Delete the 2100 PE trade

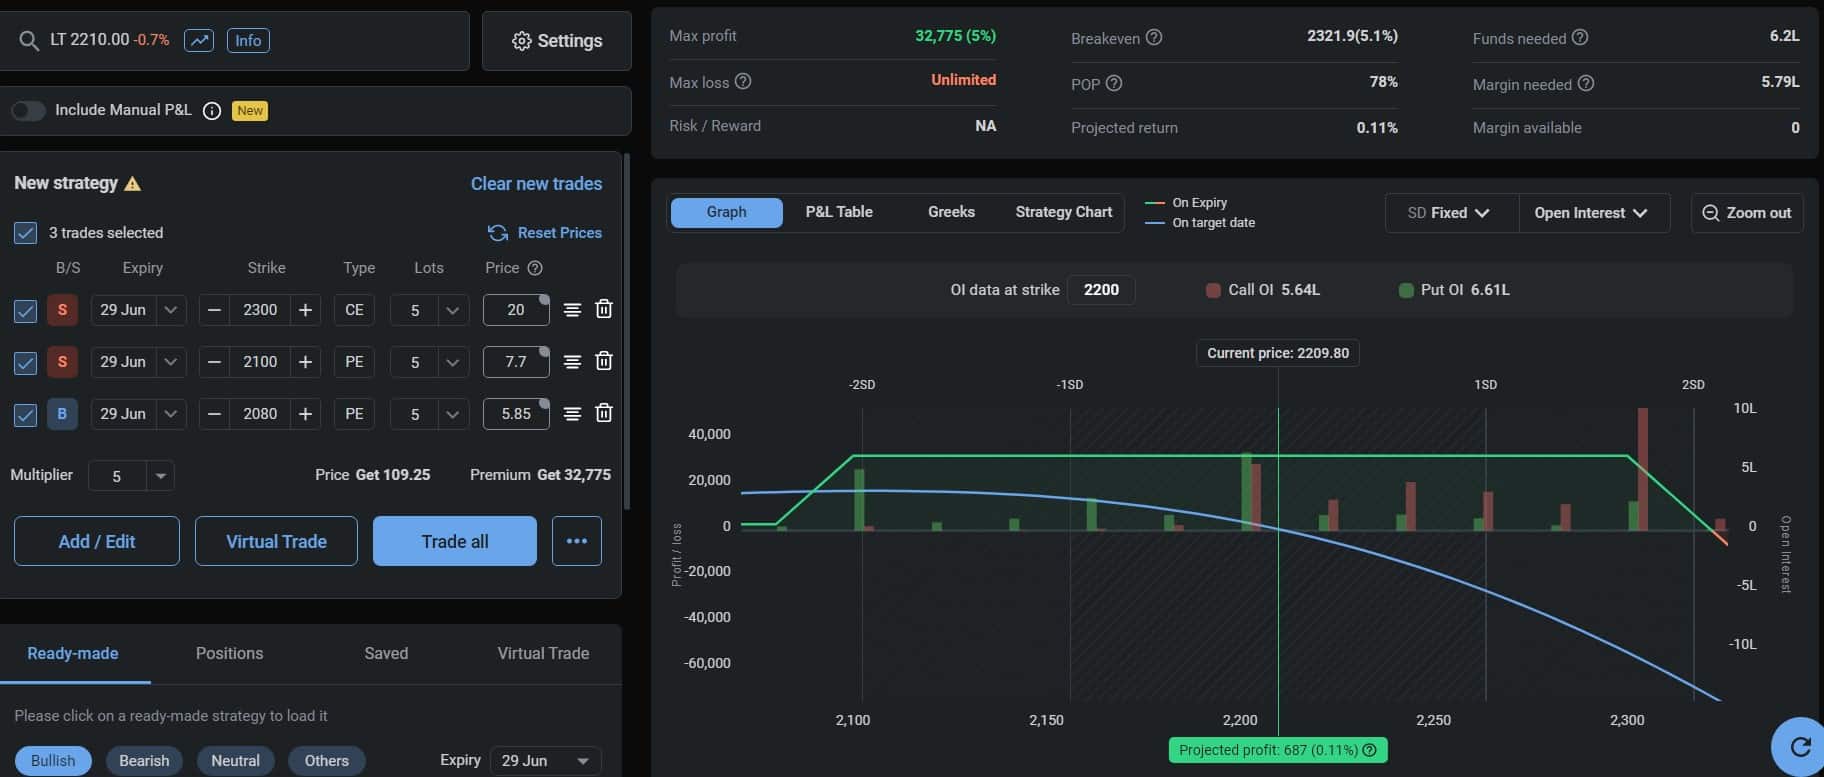coord(604,361)
